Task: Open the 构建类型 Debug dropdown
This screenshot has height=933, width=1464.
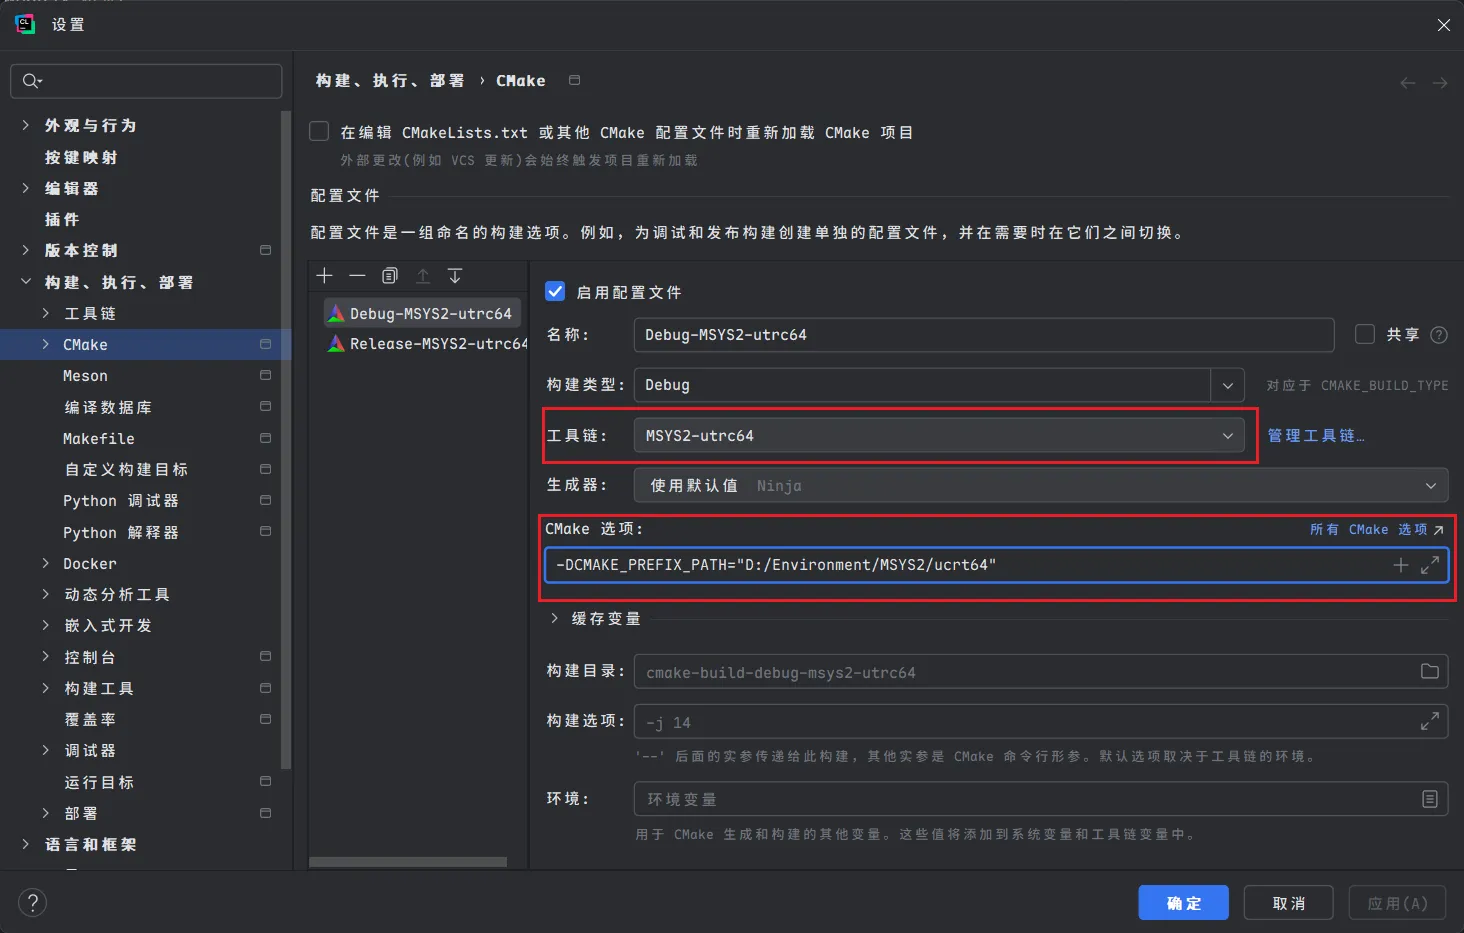Action: [x=939, y=385]
